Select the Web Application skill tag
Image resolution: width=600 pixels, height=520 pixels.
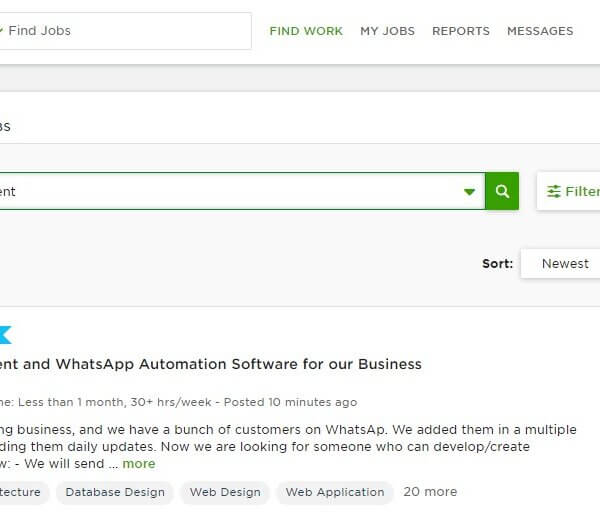tap(335, 492)
